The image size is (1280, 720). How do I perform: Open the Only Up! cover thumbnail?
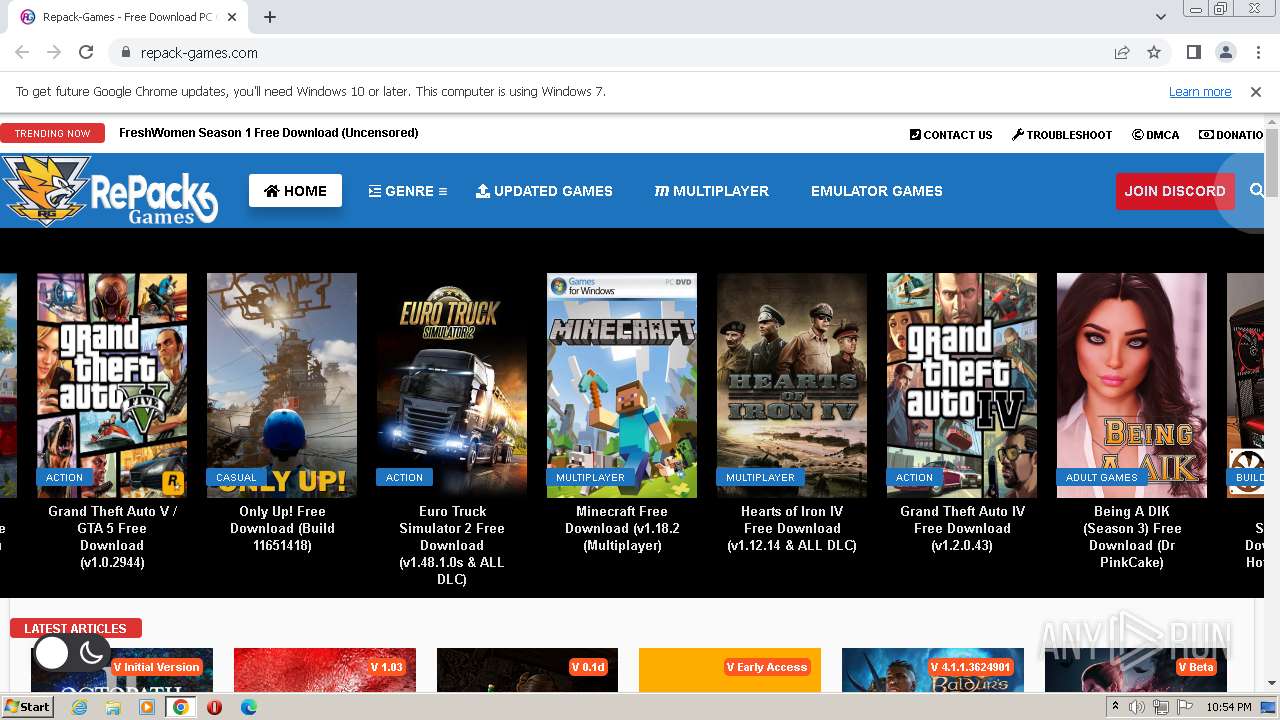point(282,385)
